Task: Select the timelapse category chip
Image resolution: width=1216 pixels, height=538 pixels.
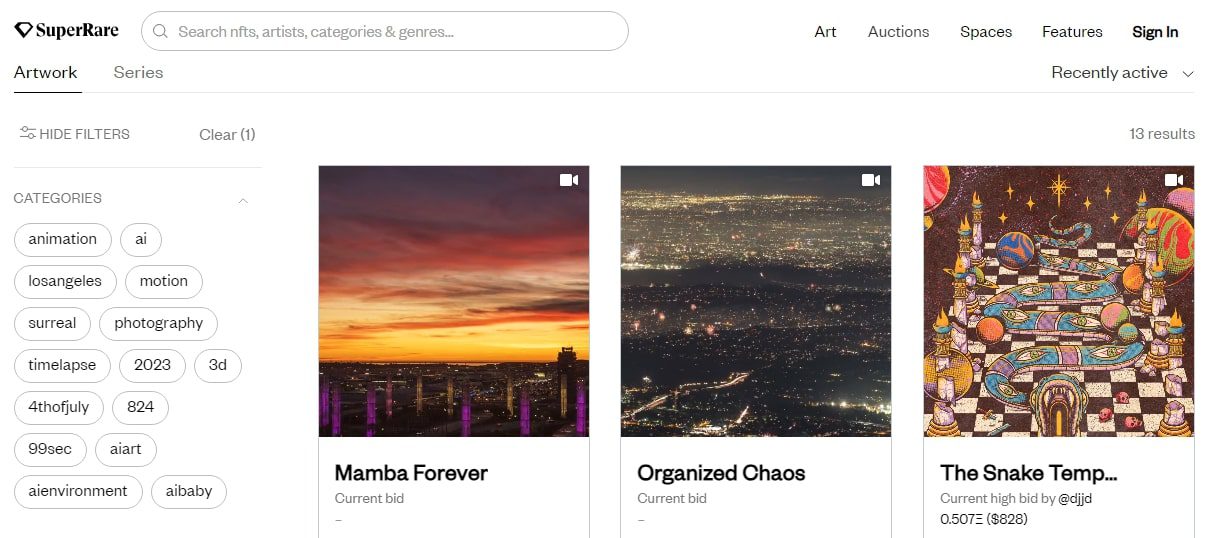Action: [62, 365]
